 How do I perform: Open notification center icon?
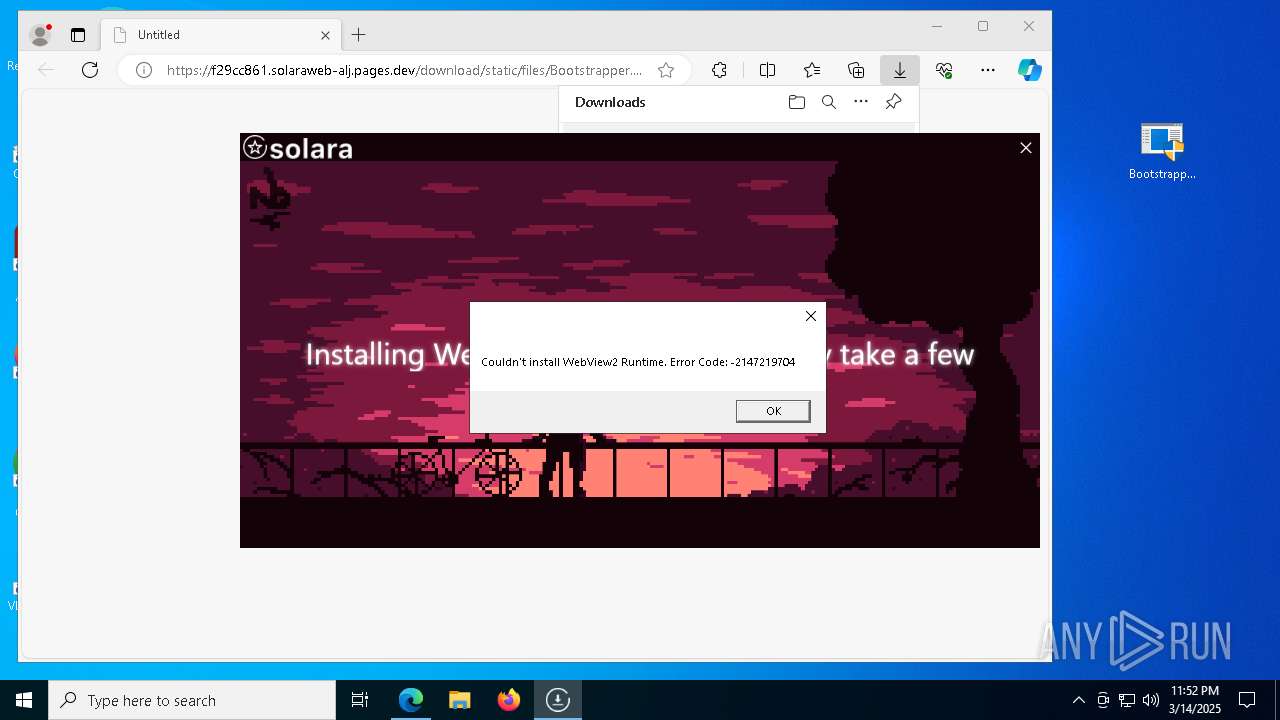pyautogui.click(x=1247, y=700)
